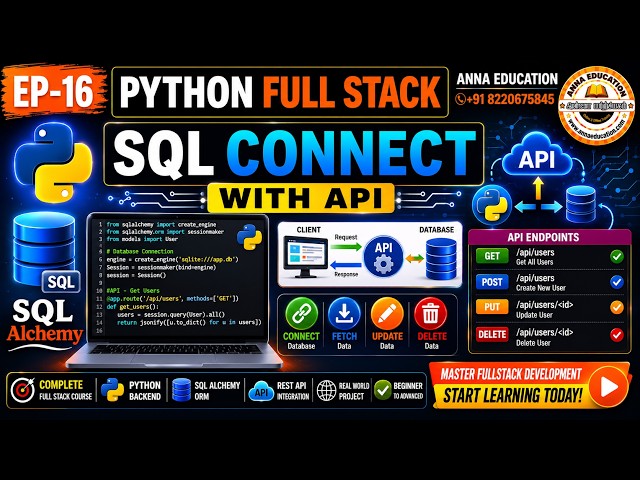Click the code line create_engine('sqlite:///app.db')
The height and width of the screenshot is (480, 640).
(172, 259)
